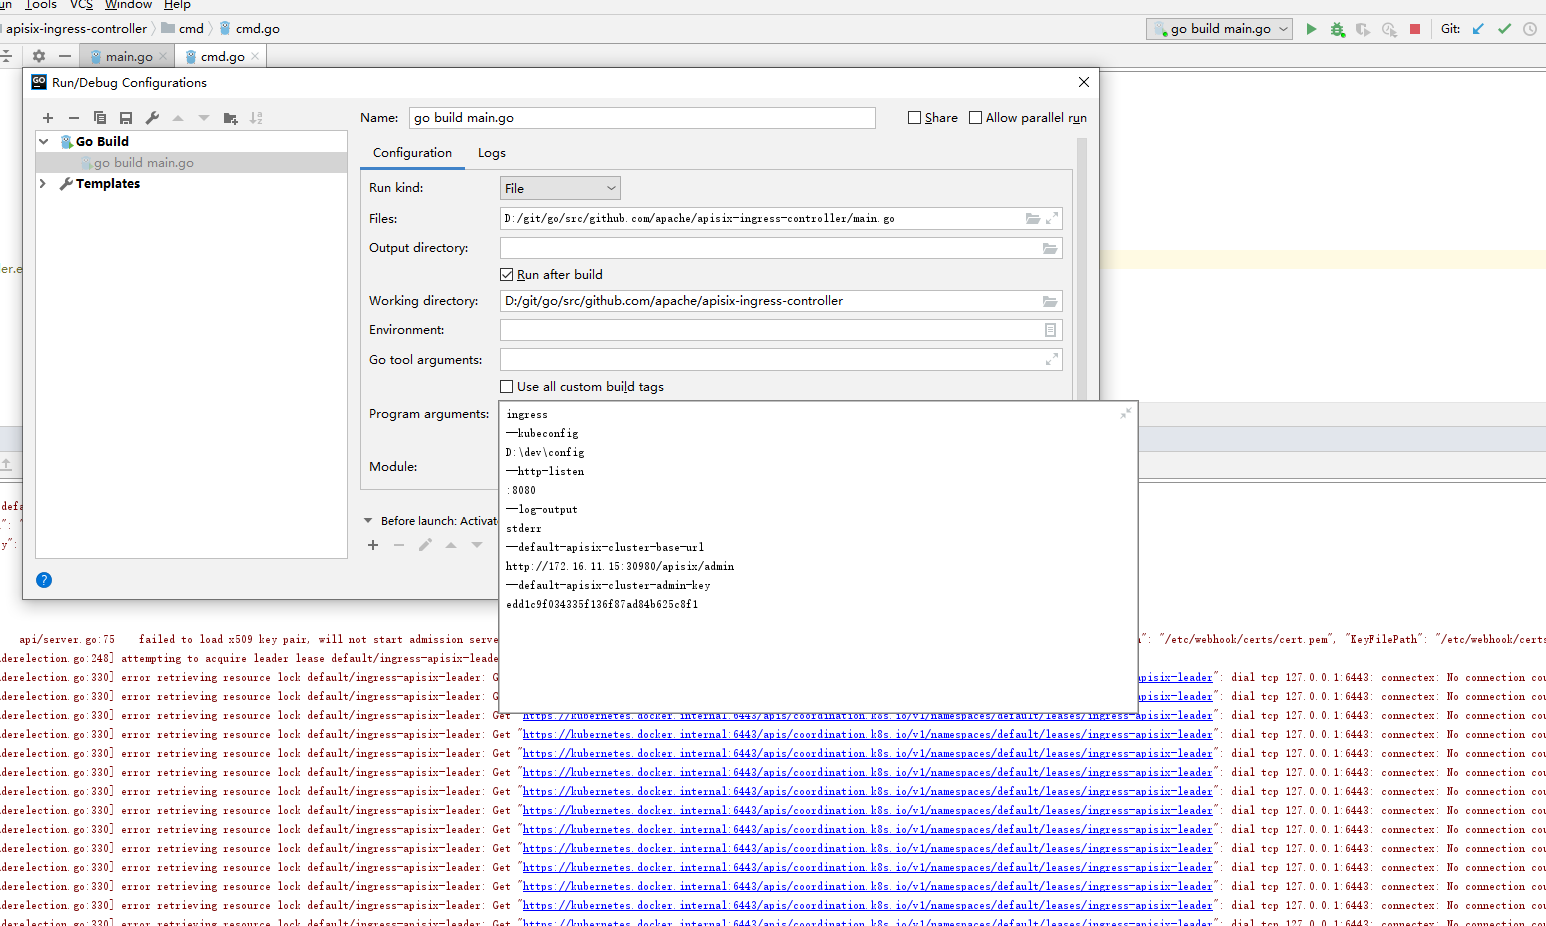
Task: Switch to main.go editor tab
Action: point(129,57)
